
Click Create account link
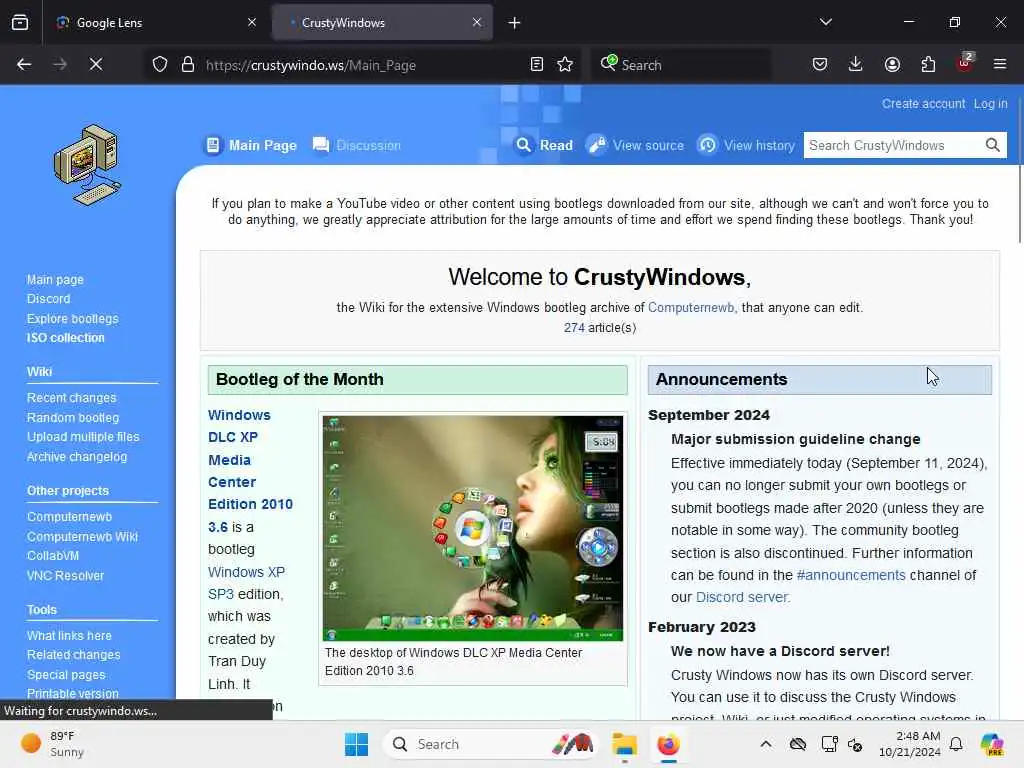pos(923,104)
